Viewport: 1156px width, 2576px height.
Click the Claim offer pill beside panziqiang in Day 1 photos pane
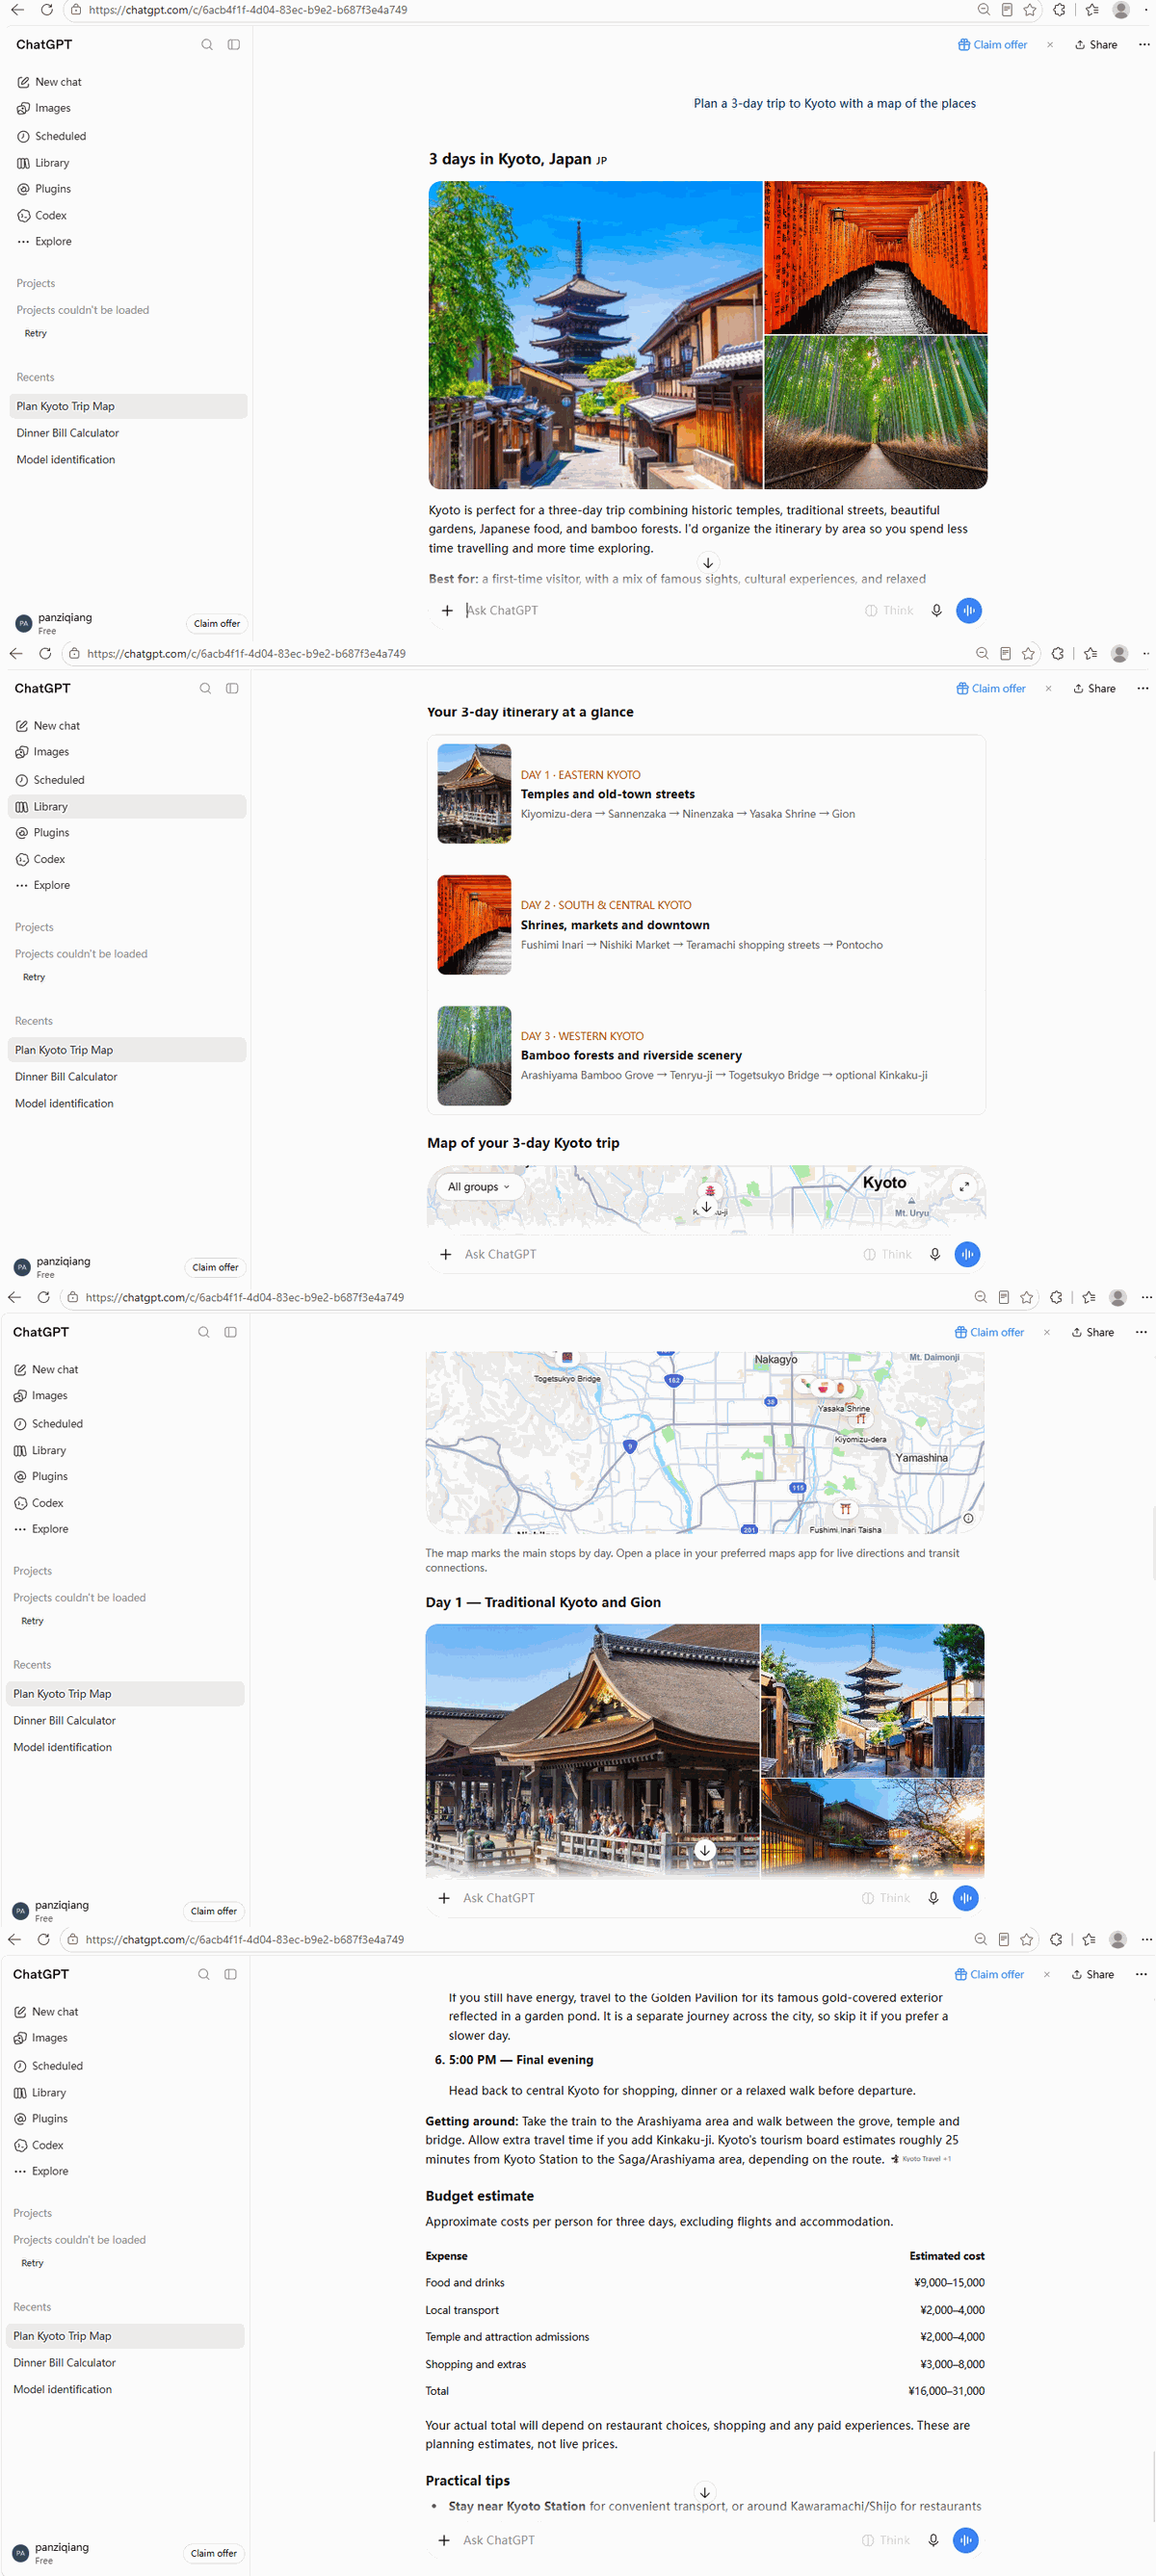tap(214, 1911)
